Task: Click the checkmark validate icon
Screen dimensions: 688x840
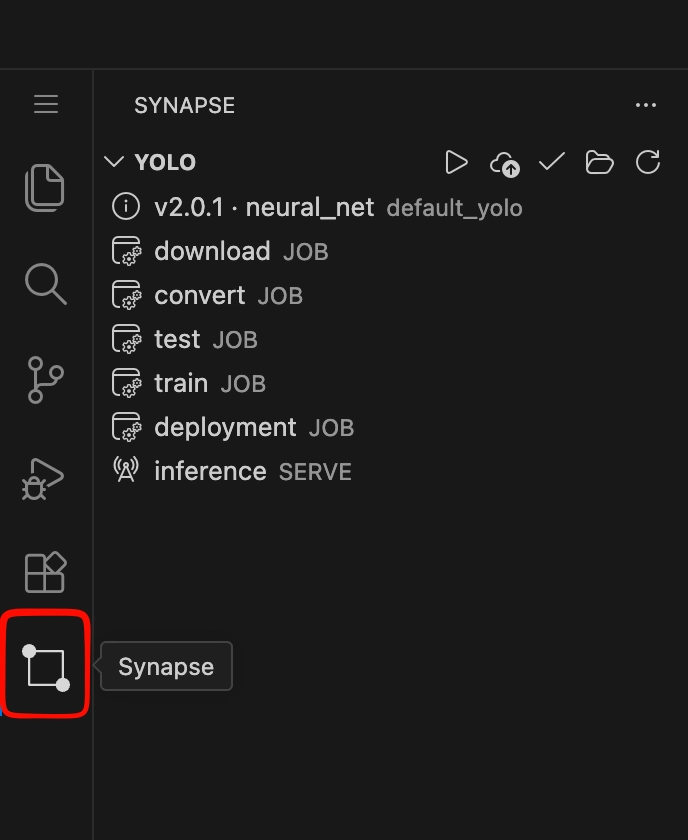Action: [x=552, y=162]
